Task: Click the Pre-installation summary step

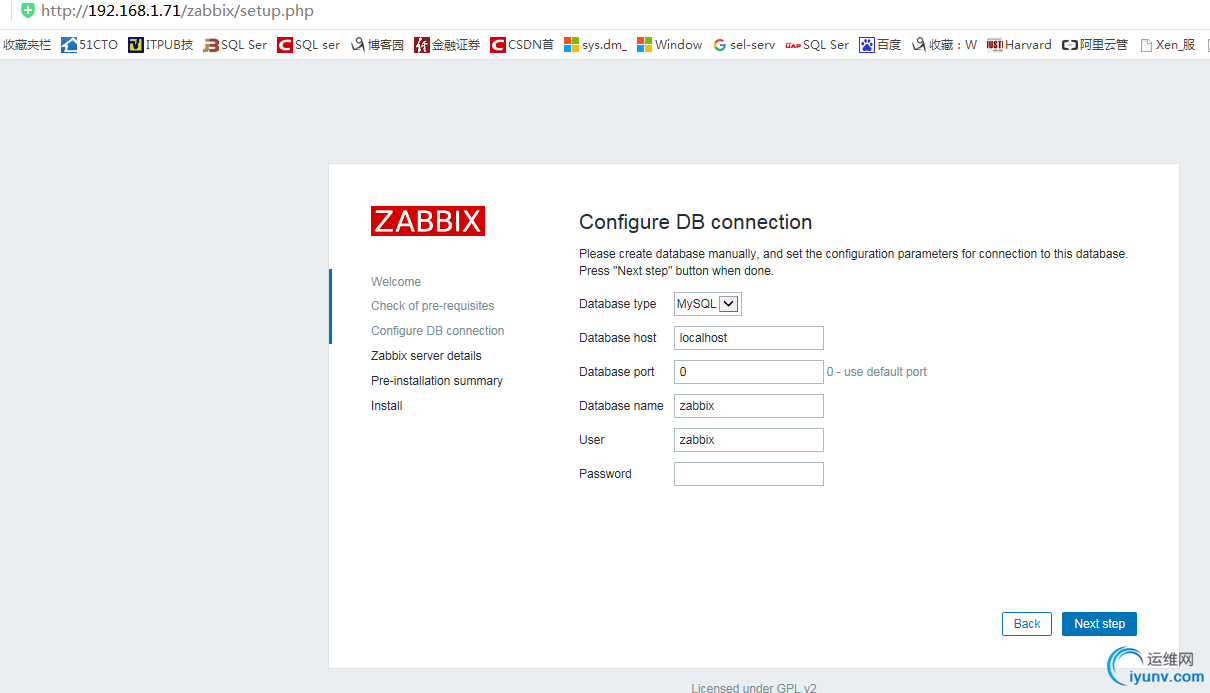Action: [437, 381]
